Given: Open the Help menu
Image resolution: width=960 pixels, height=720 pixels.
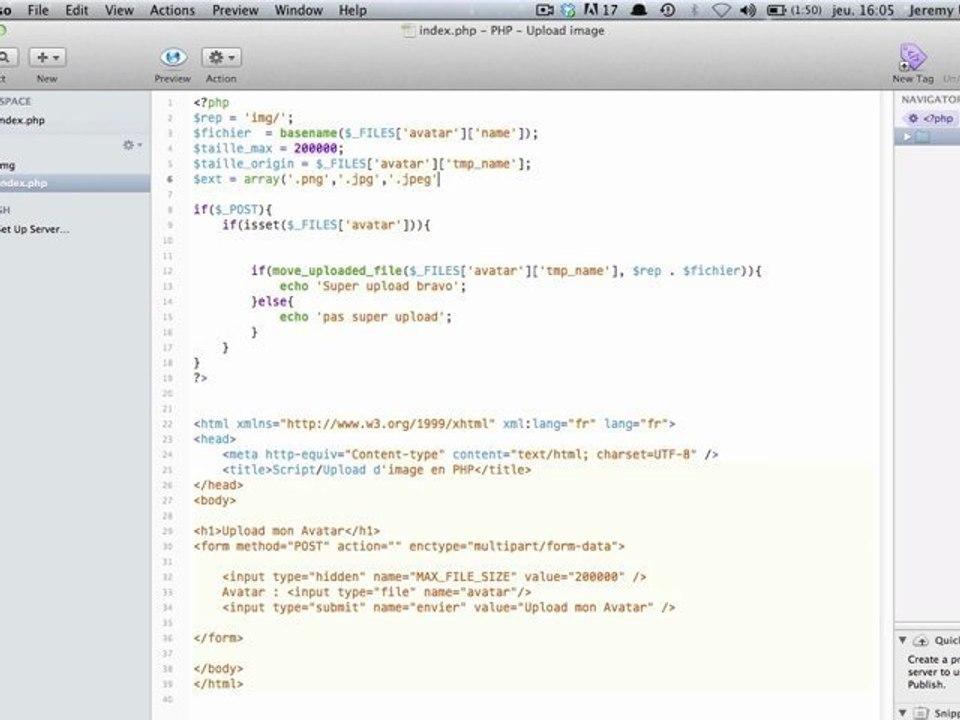Looking at the screenshot, I should [353, 10].
